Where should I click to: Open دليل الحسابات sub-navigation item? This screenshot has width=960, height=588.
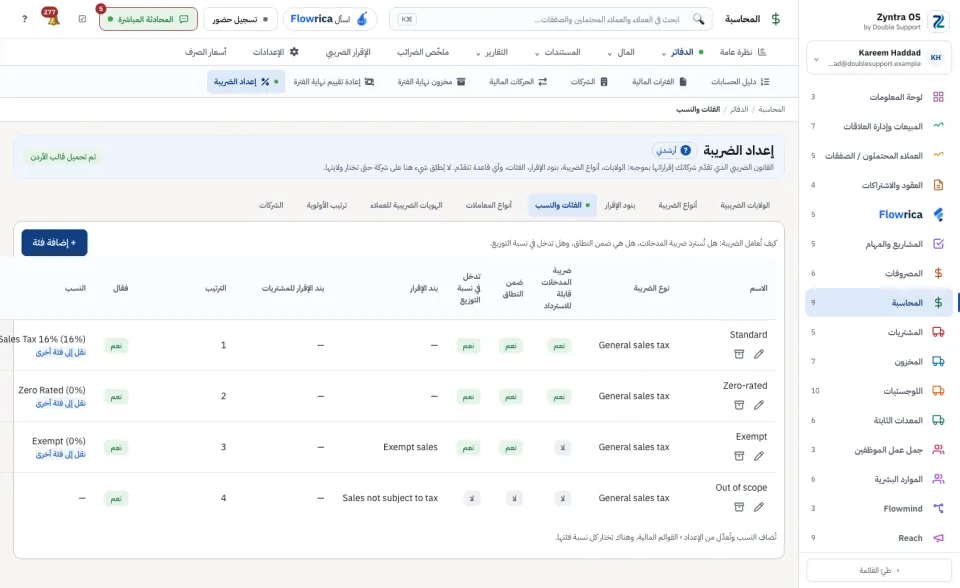740,81
